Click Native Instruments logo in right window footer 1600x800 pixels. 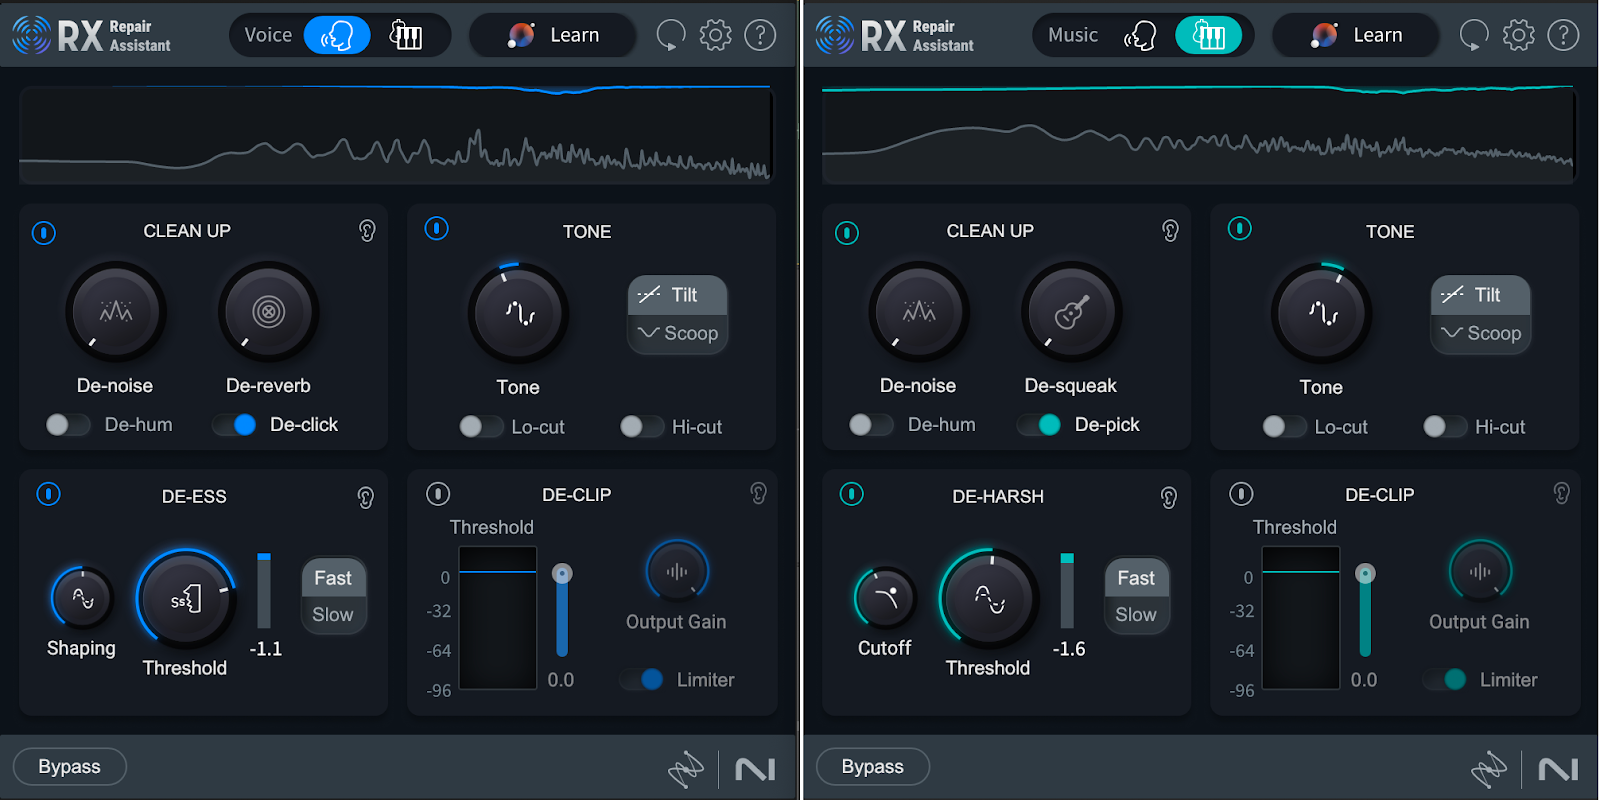pyautogui.click(x=1558, y=769)
